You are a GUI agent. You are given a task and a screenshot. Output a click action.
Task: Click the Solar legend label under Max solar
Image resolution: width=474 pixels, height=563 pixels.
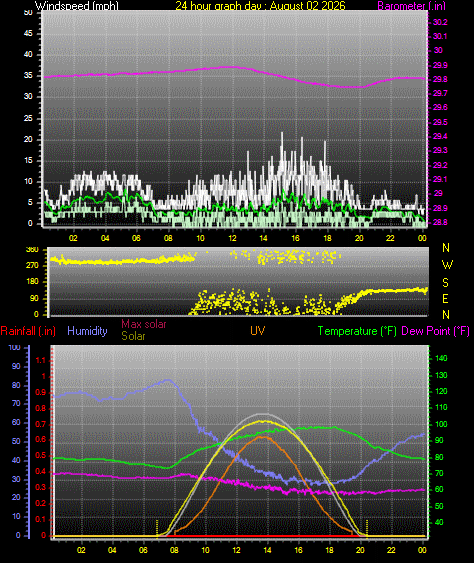tap(133, 336)
